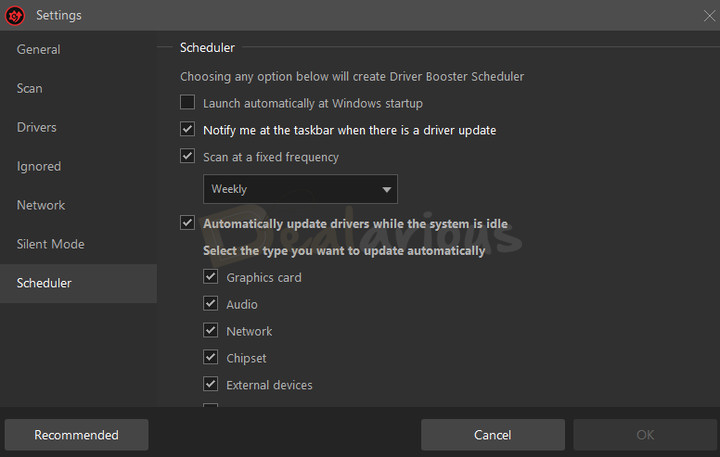The image size is (720, 457).
Task: Select the Network settings tab
Action: pyautogui.click(x=40, y=205)
